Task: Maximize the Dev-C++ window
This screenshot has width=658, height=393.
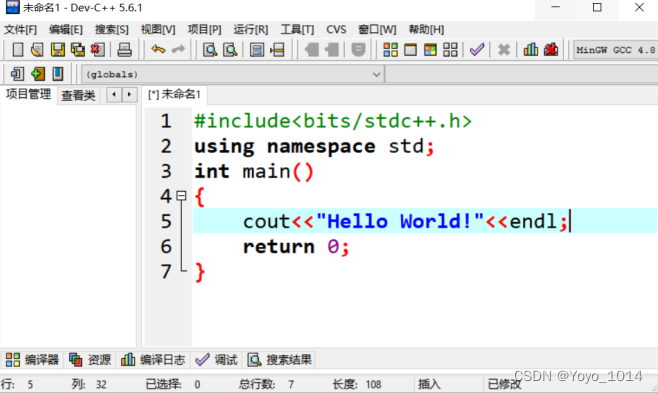Action: 597,8
